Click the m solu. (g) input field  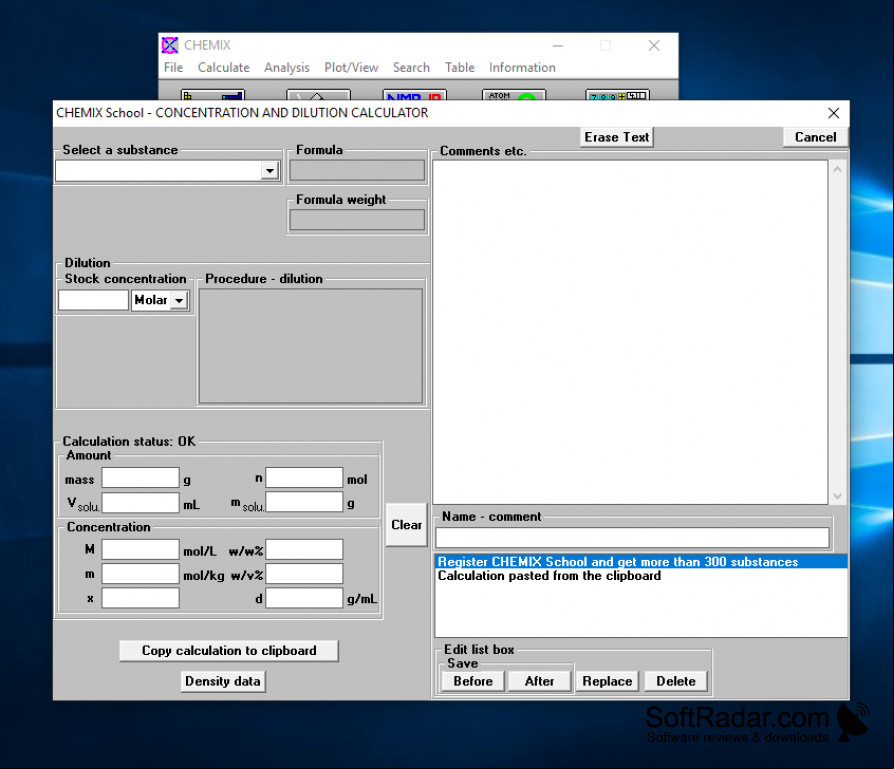tap(304, 502)
